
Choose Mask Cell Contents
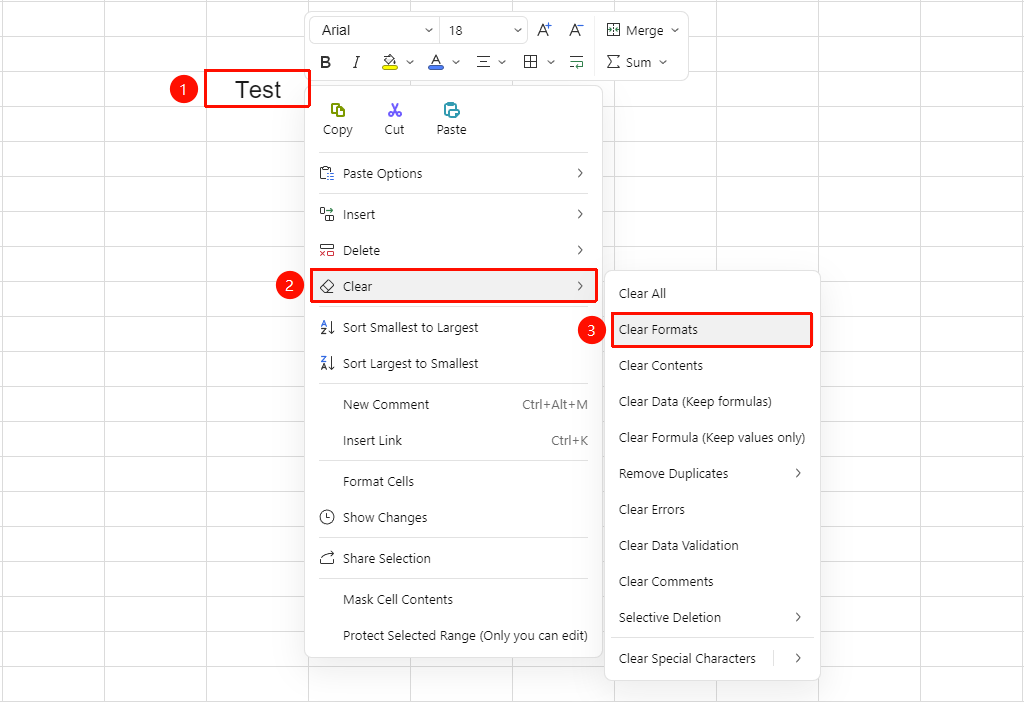(453, 599)
